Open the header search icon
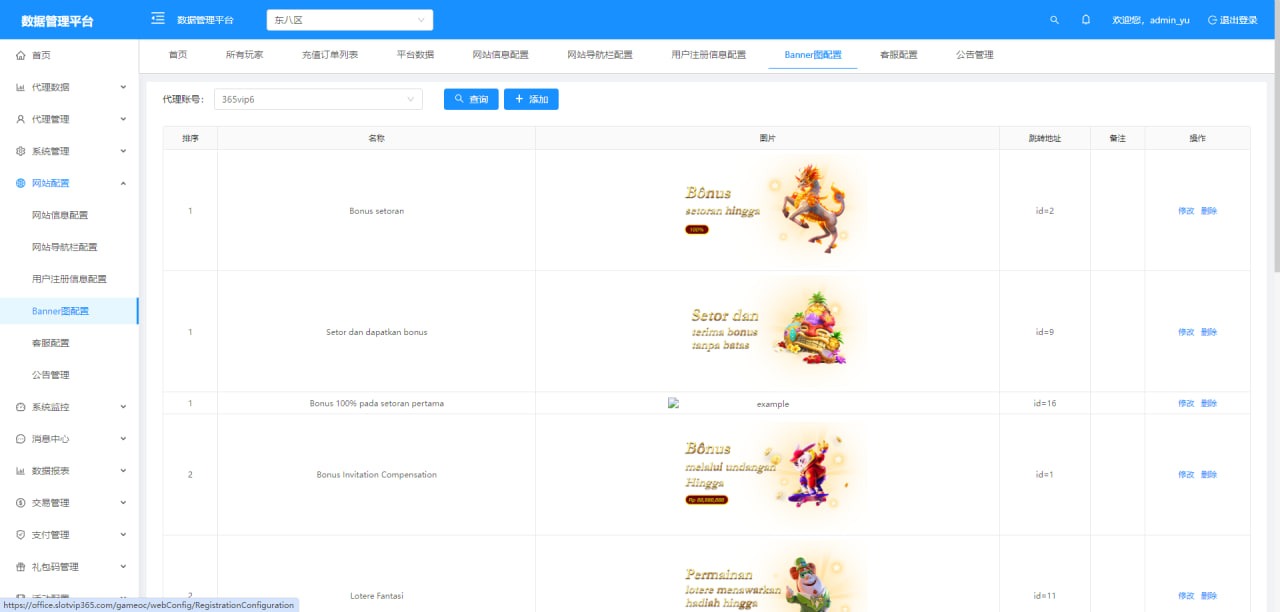The image size is (1280, 612). [1054, 20]
